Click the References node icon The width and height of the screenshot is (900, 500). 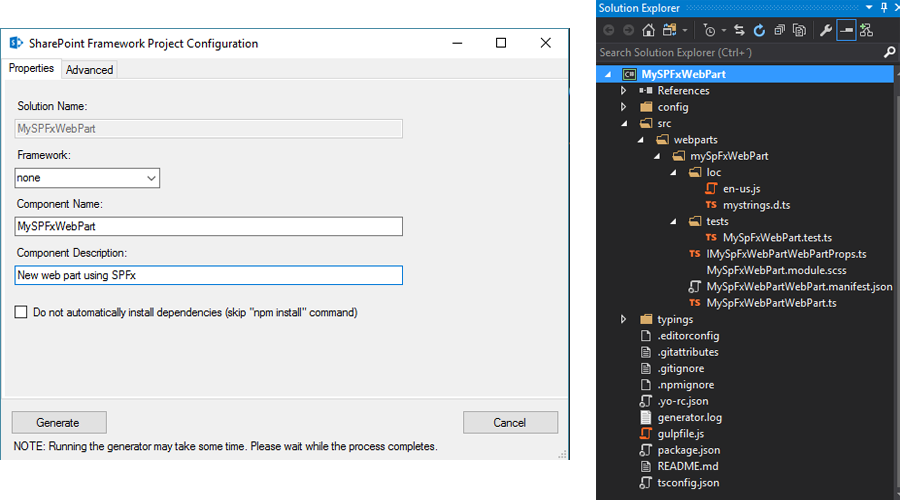click(646, 91)
